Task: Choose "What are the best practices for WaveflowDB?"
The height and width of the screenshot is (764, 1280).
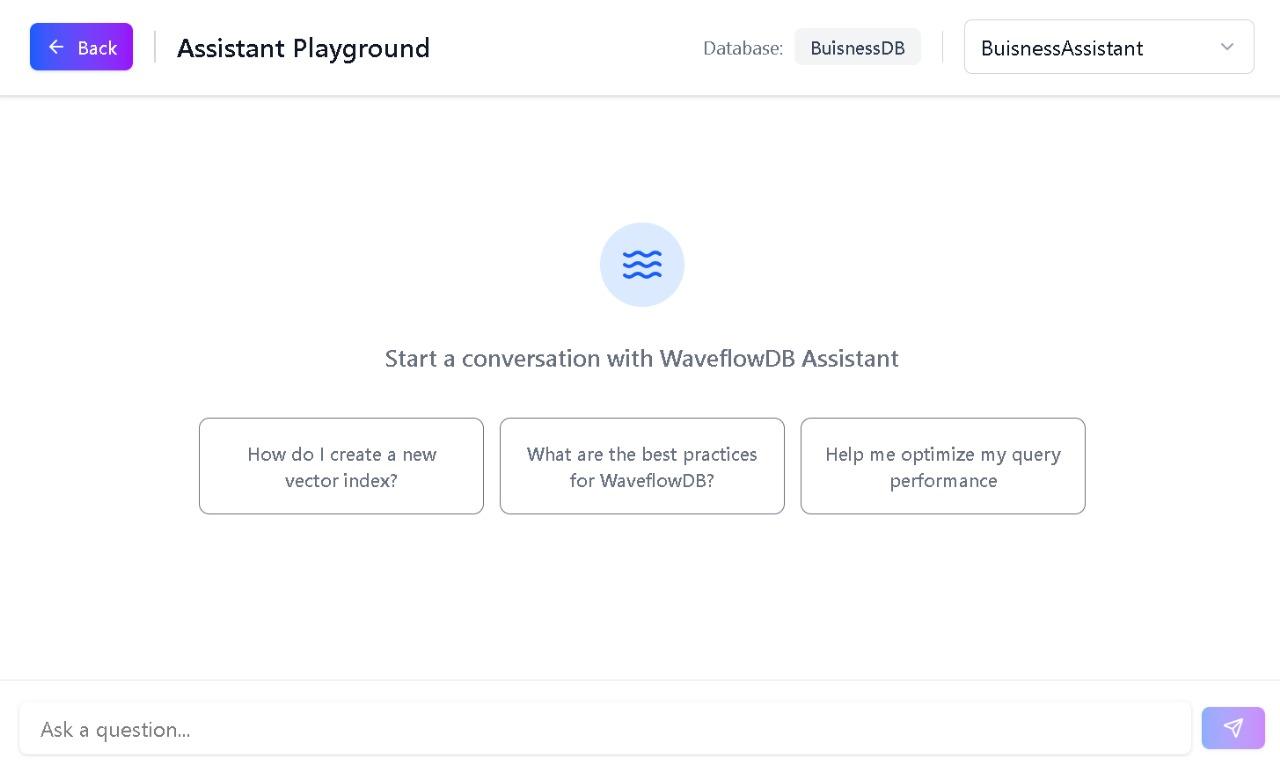Action: tap(642, 466)
